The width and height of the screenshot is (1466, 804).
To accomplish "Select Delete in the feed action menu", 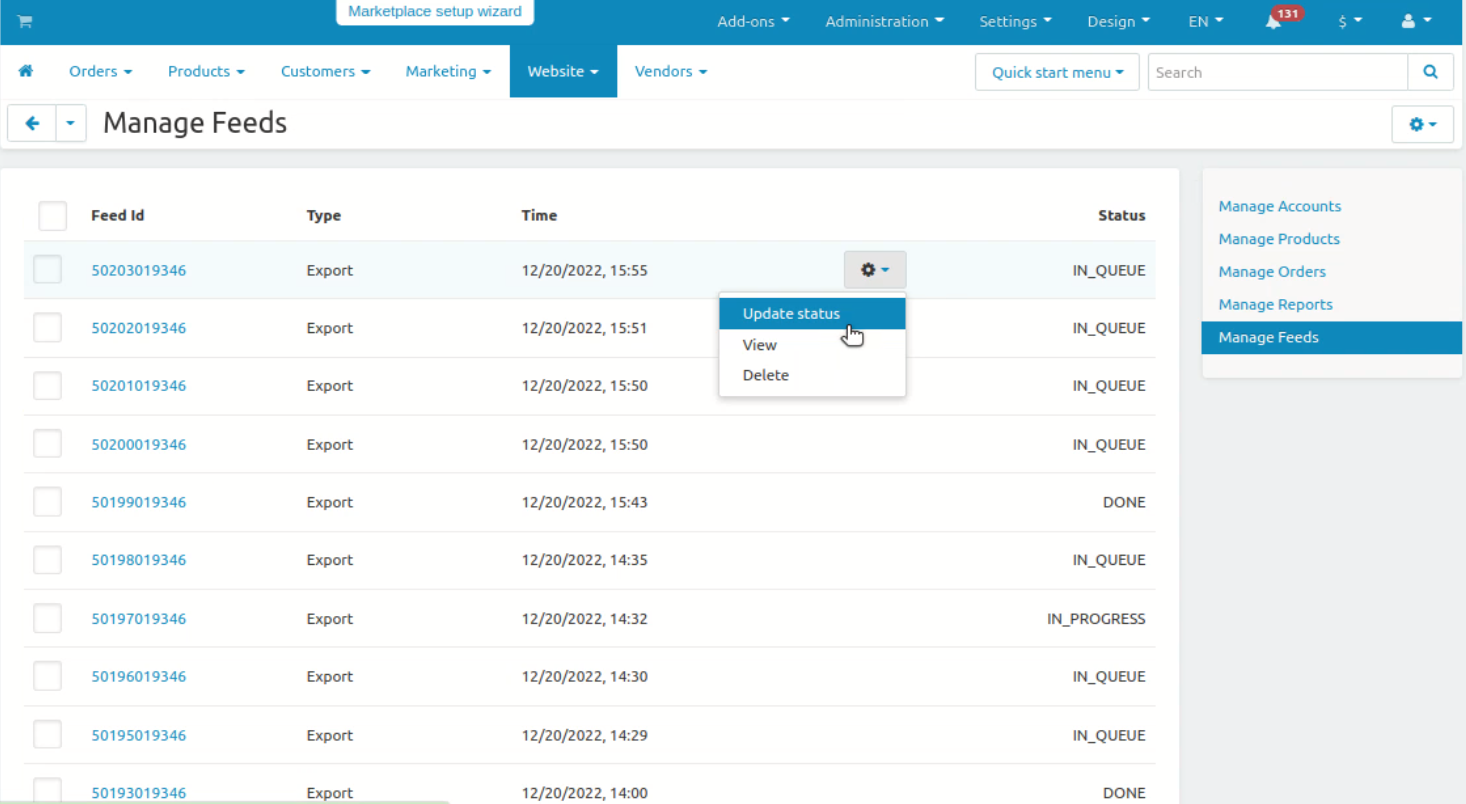I will (x=765, y=375).
